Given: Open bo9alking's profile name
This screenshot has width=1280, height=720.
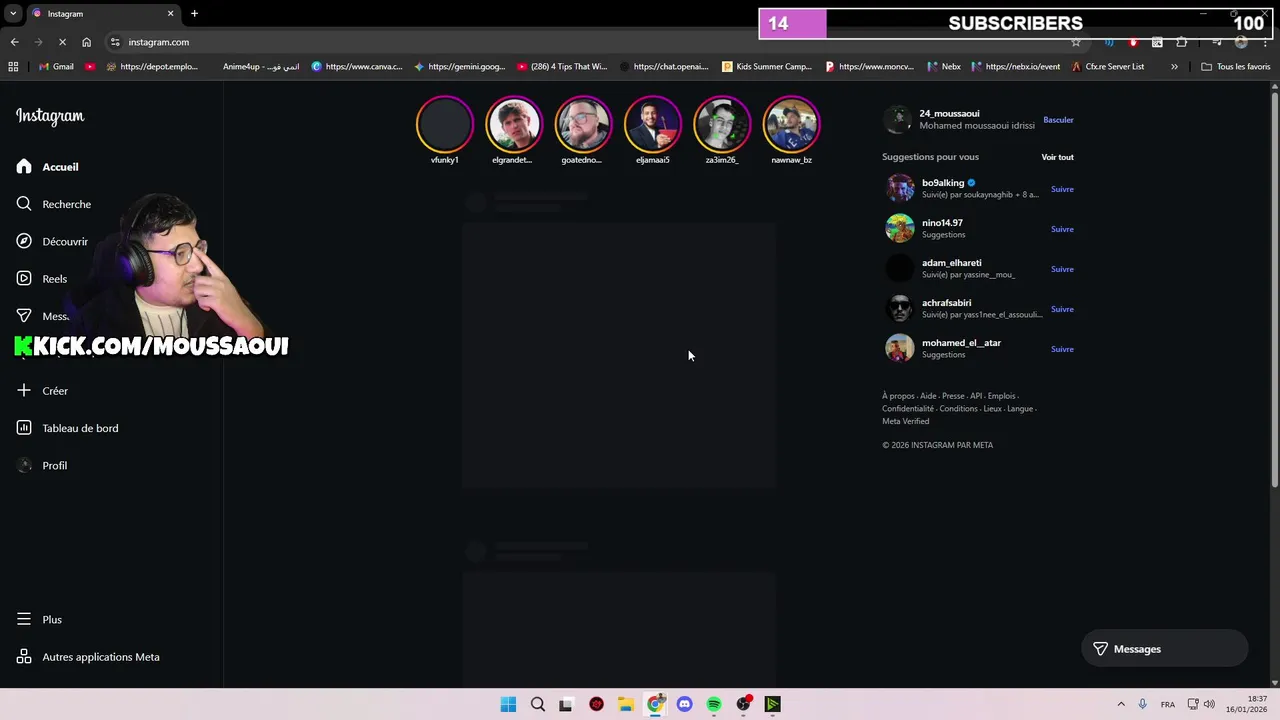Looking at the screenshot, I should (943, 183).
